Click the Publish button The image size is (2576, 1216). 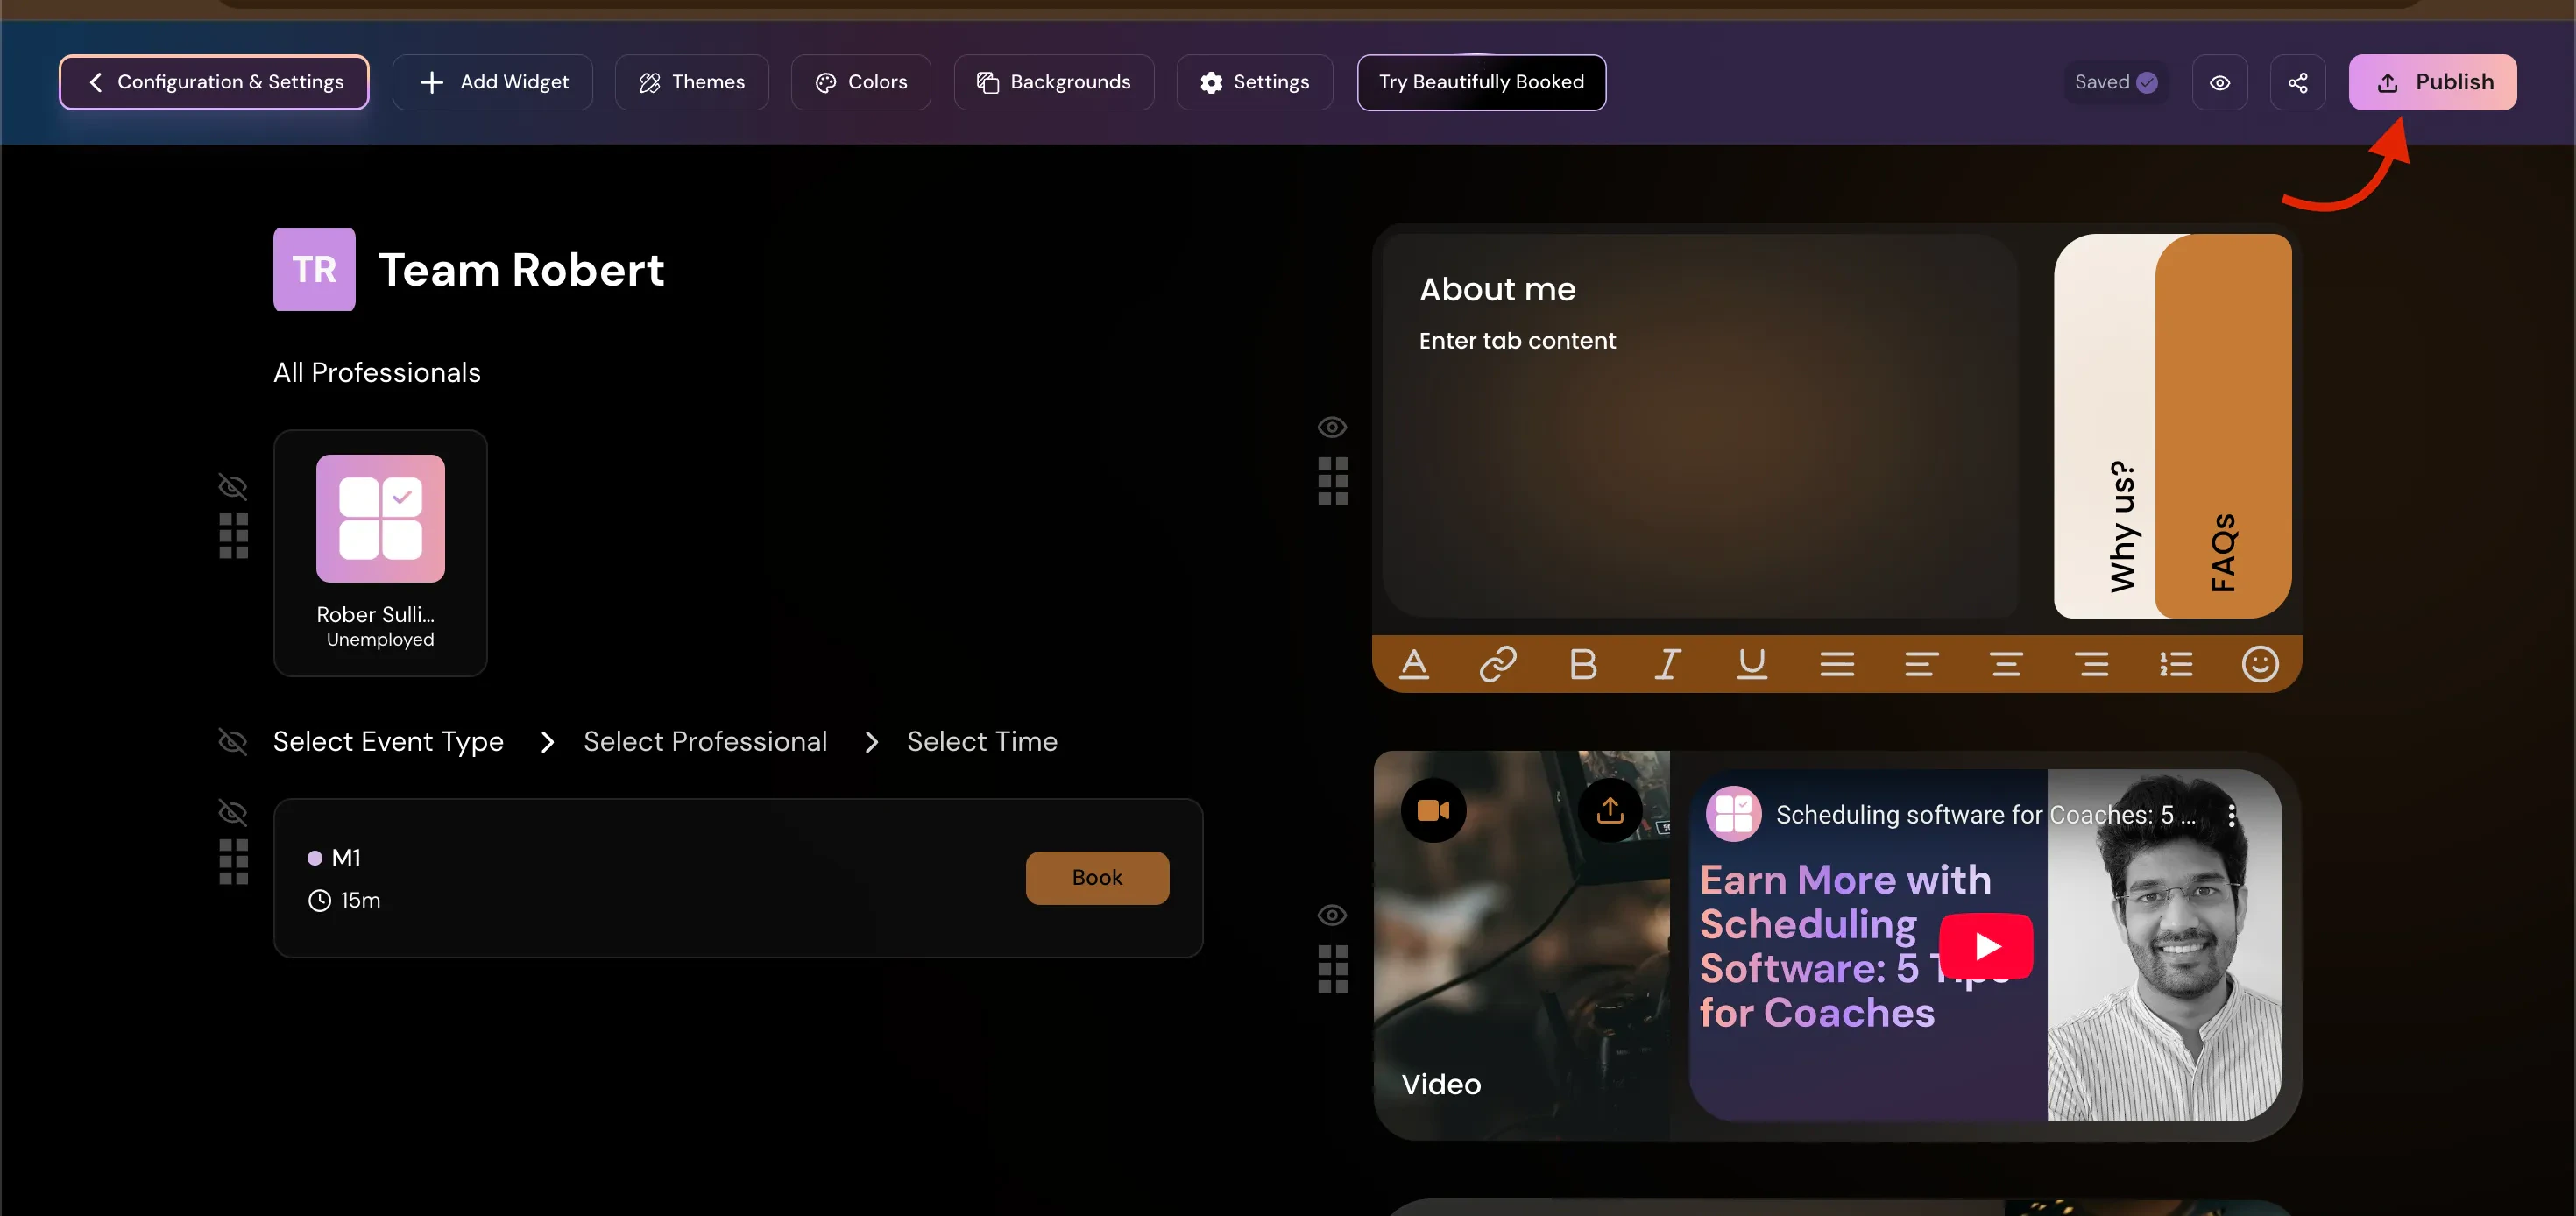2433,82
